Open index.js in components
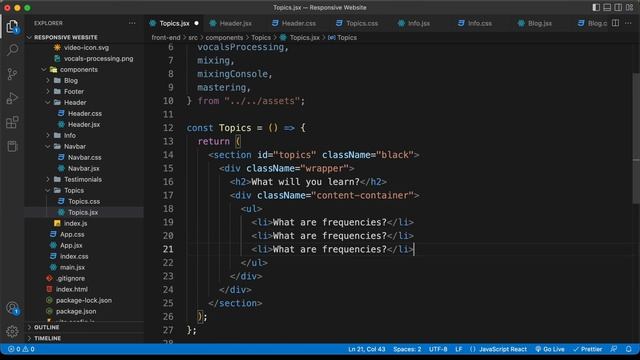The image size is (640, 360). [x=75, y=223]
